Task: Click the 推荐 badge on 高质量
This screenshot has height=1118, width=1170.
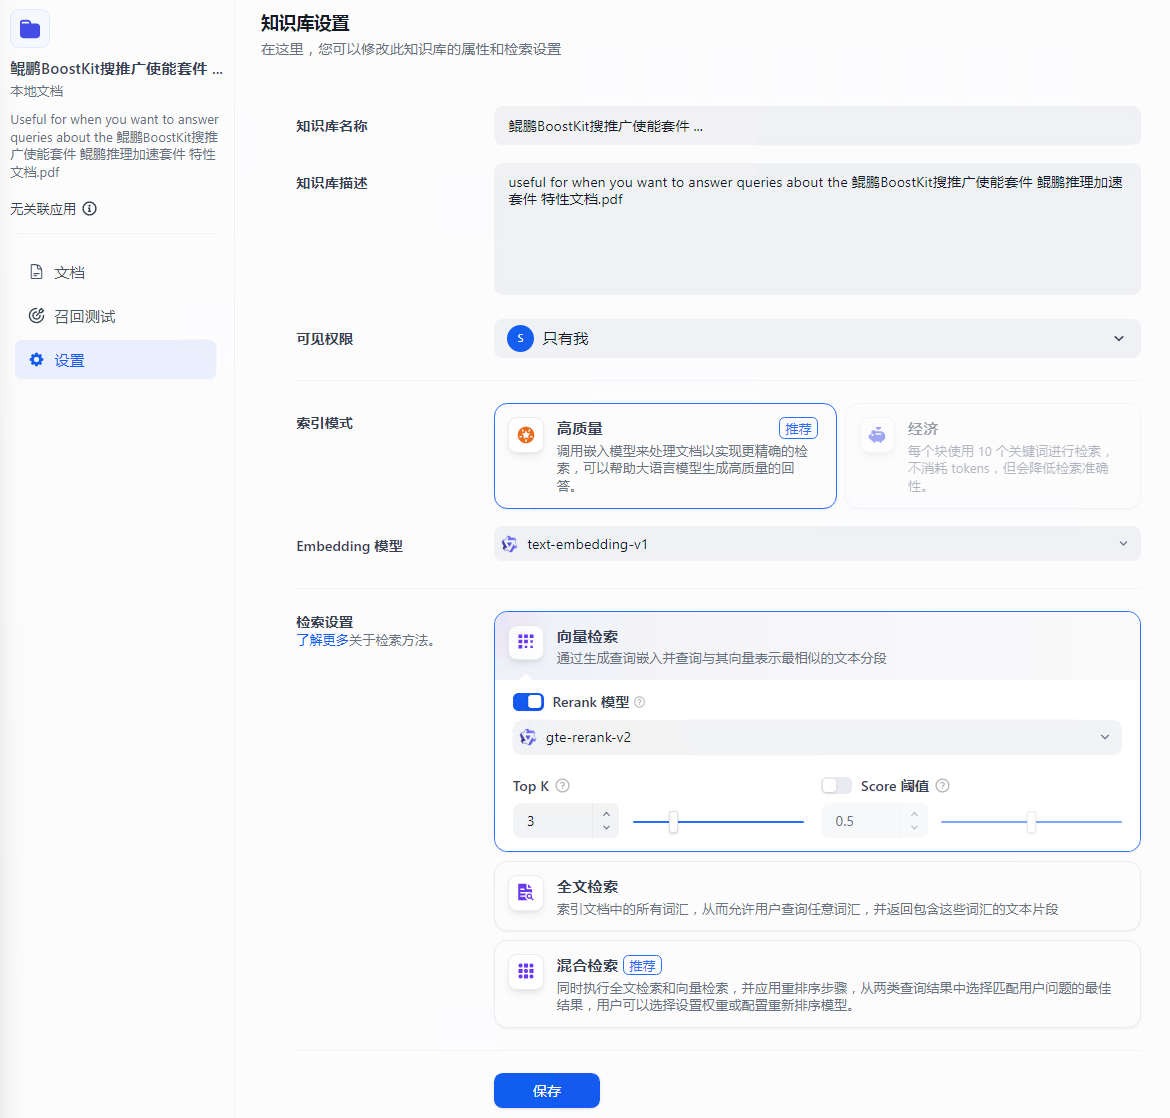Action: click(798, 429)
